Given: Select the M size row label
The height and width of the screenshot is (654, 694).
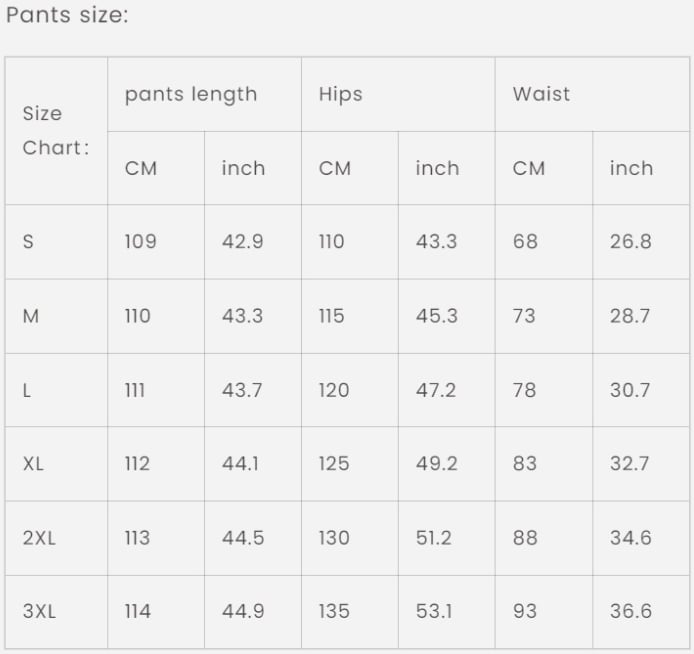Looking at the screenshot, I should [31, 316].
